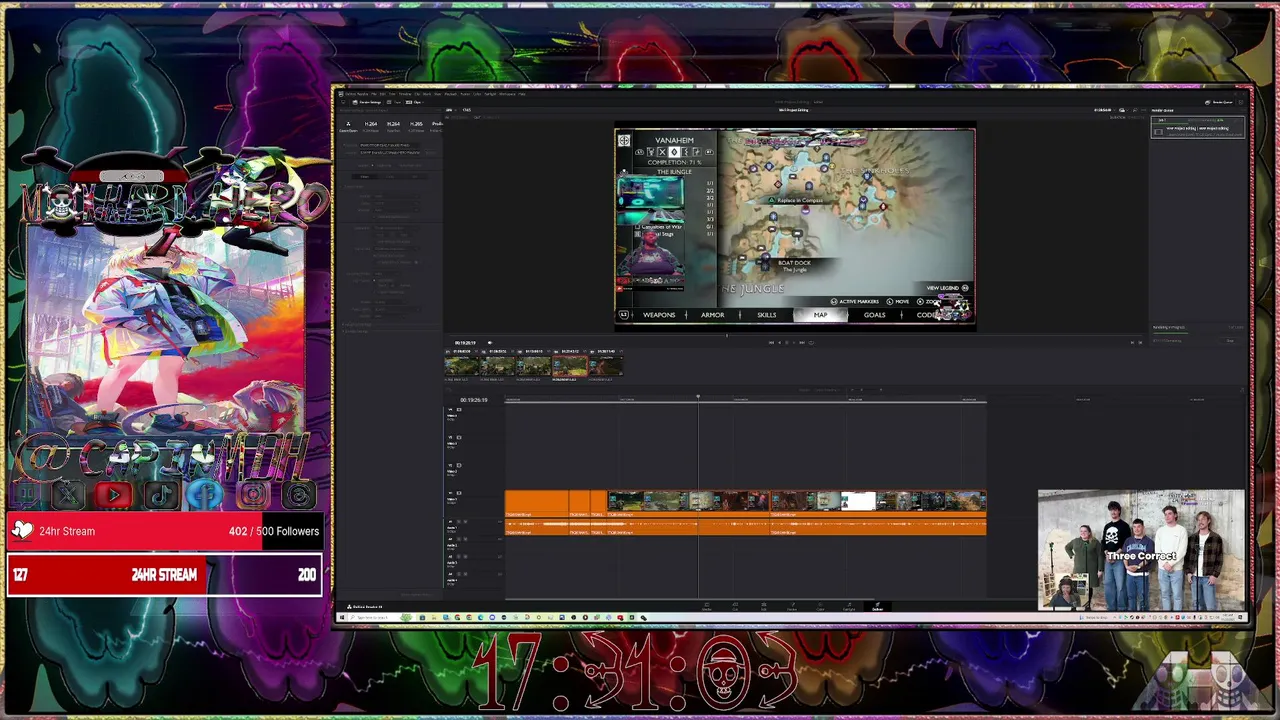The height and width of the screenshot is (720, 1280).
Task: Open the Media page tab
Action: click(707, 606)
